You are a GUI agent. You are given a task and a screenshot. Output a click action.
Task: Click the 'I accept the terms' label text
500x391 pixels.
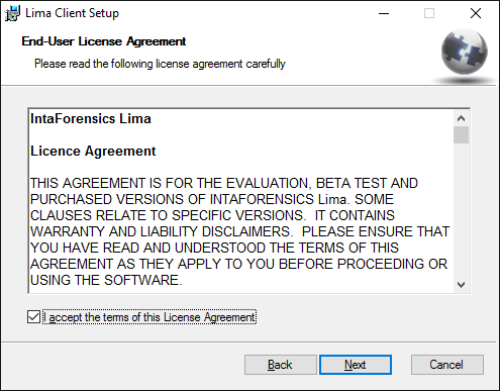click(150, 317)
